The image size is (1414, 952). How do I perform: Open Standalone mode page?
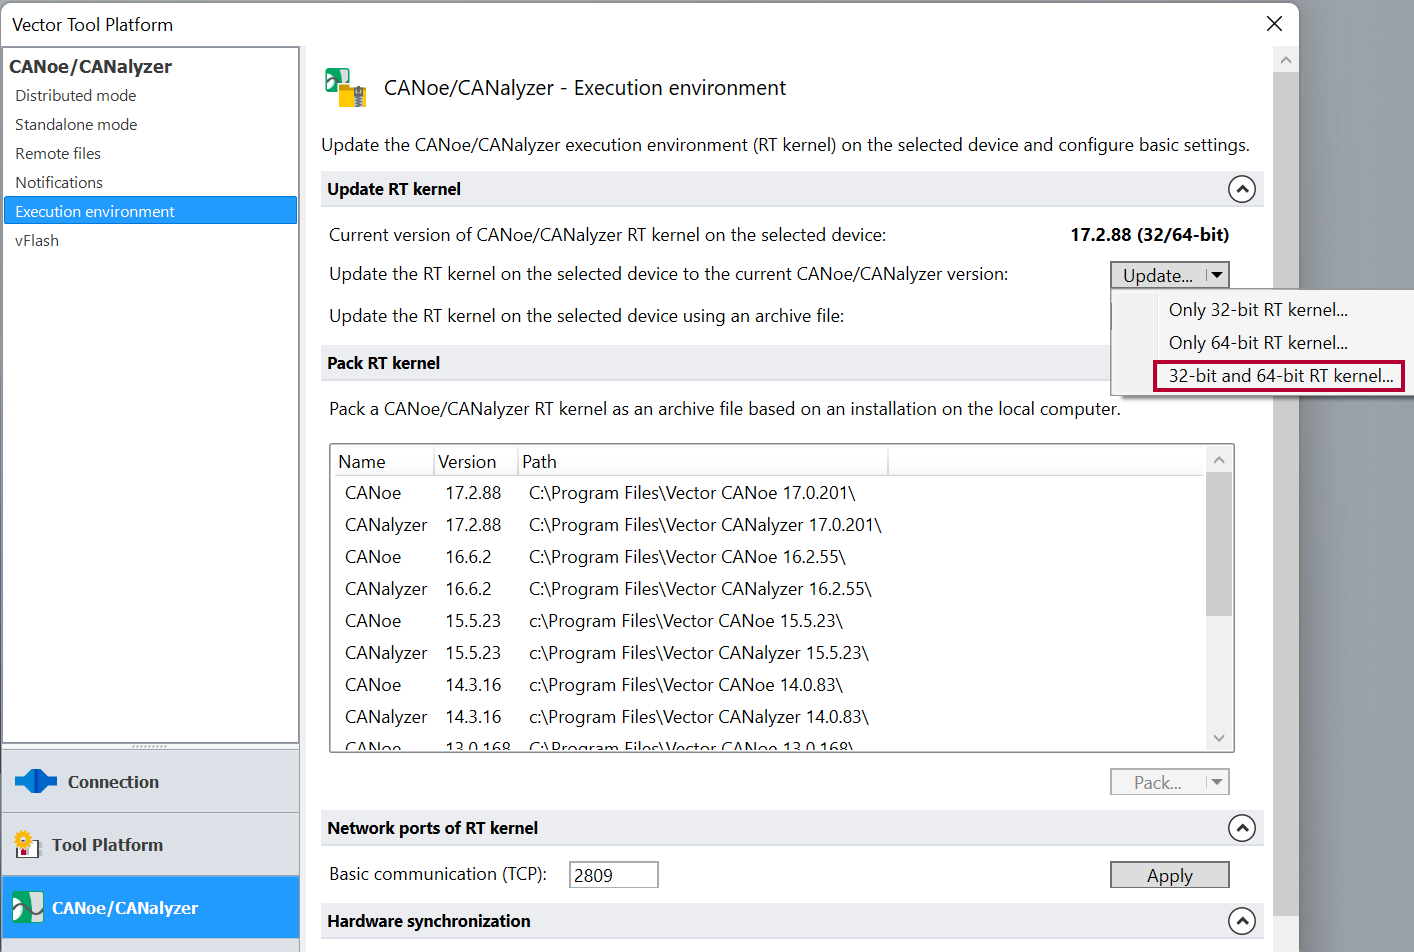pos(76,124)
